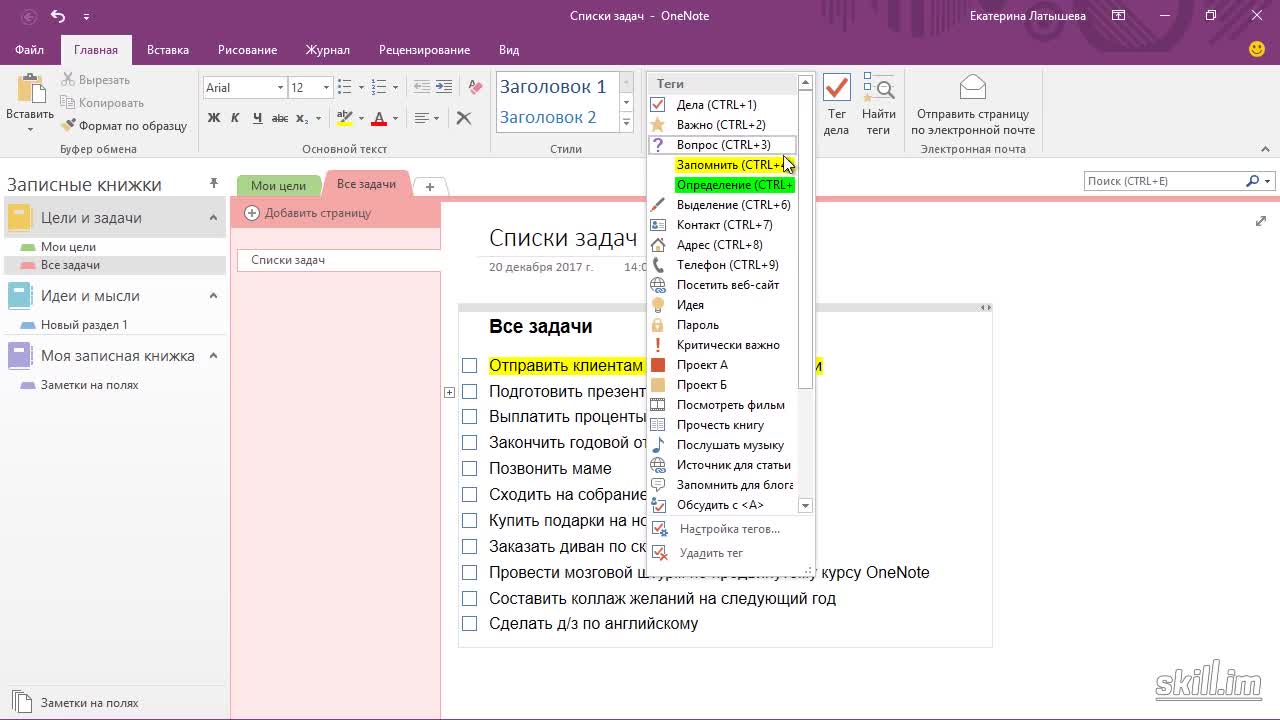The height and width of the screenshot is (720, 1280).
Task: Click the Undo arrow in title bar
Action: coord(58,16)
